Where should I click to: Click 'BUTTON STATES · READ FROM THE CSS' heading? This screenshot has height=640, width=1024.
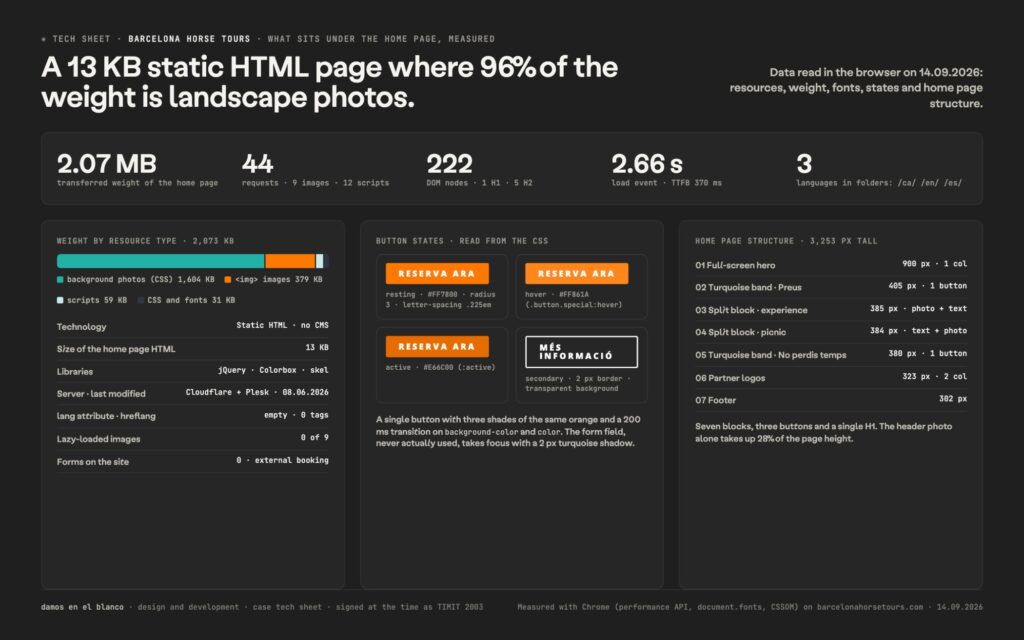pyautogui.click(x=462, y=241)
